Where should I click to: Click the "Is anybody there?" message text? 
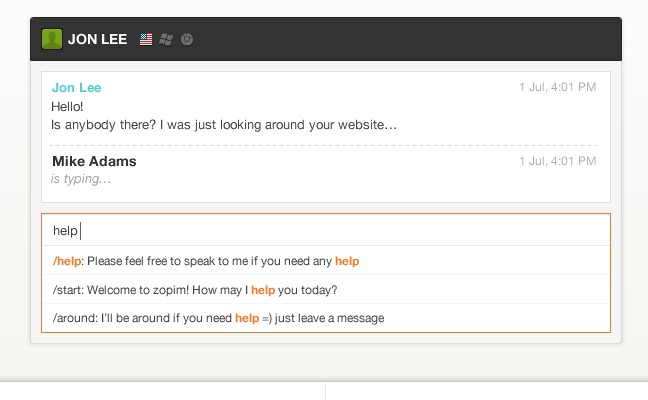tap(224, 125)
